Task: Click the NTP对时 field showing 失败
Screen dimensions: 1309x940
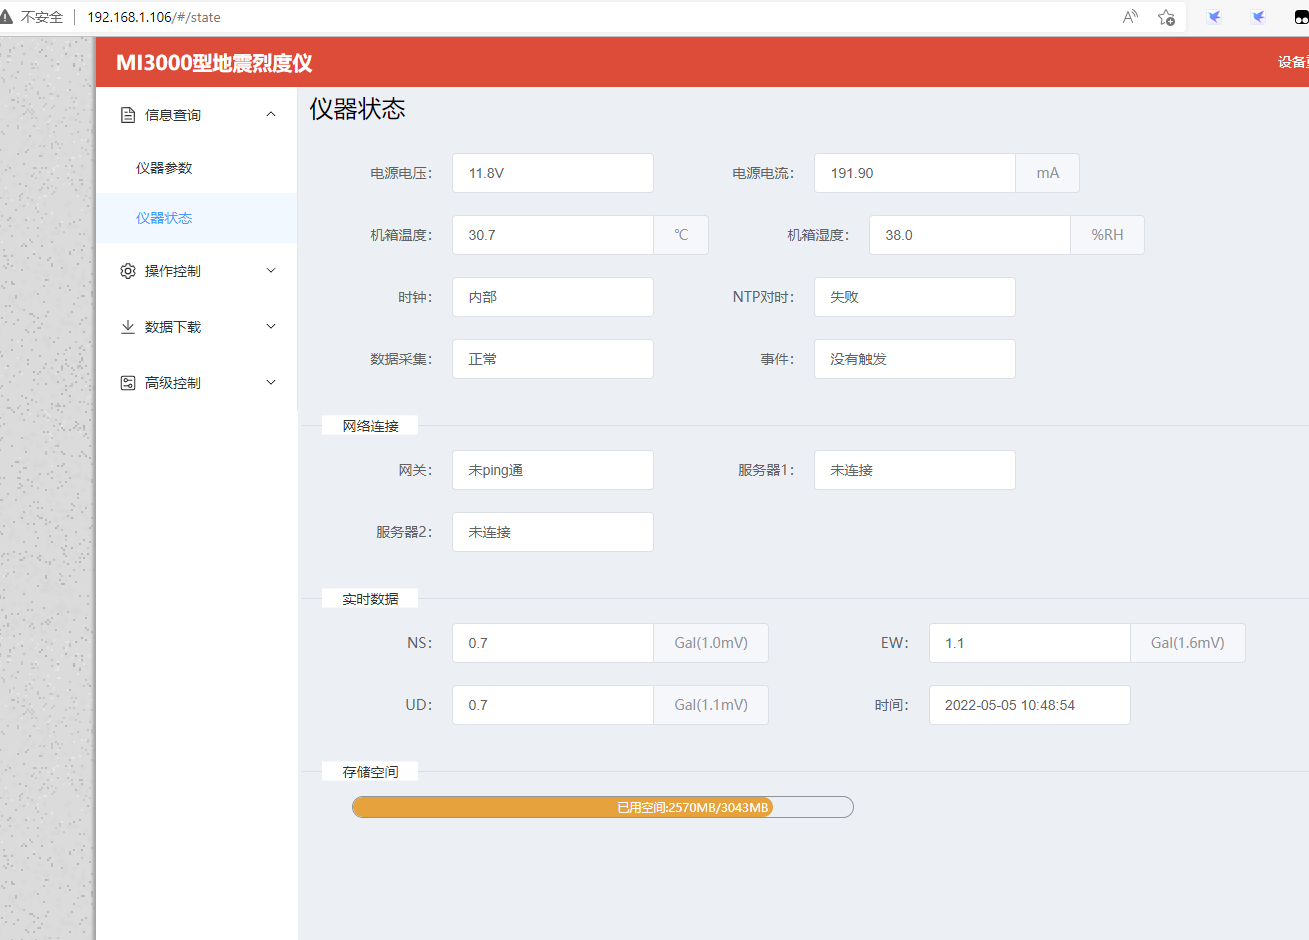Action: click(915, 297)
